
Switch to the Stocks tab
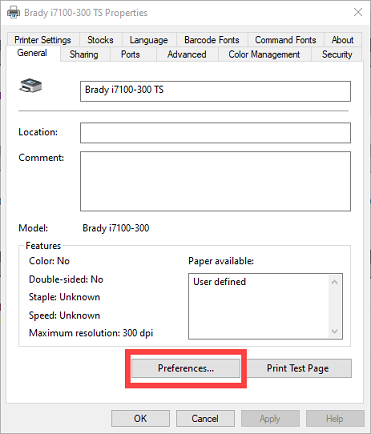pyautogui.click(x=100, y=40)
